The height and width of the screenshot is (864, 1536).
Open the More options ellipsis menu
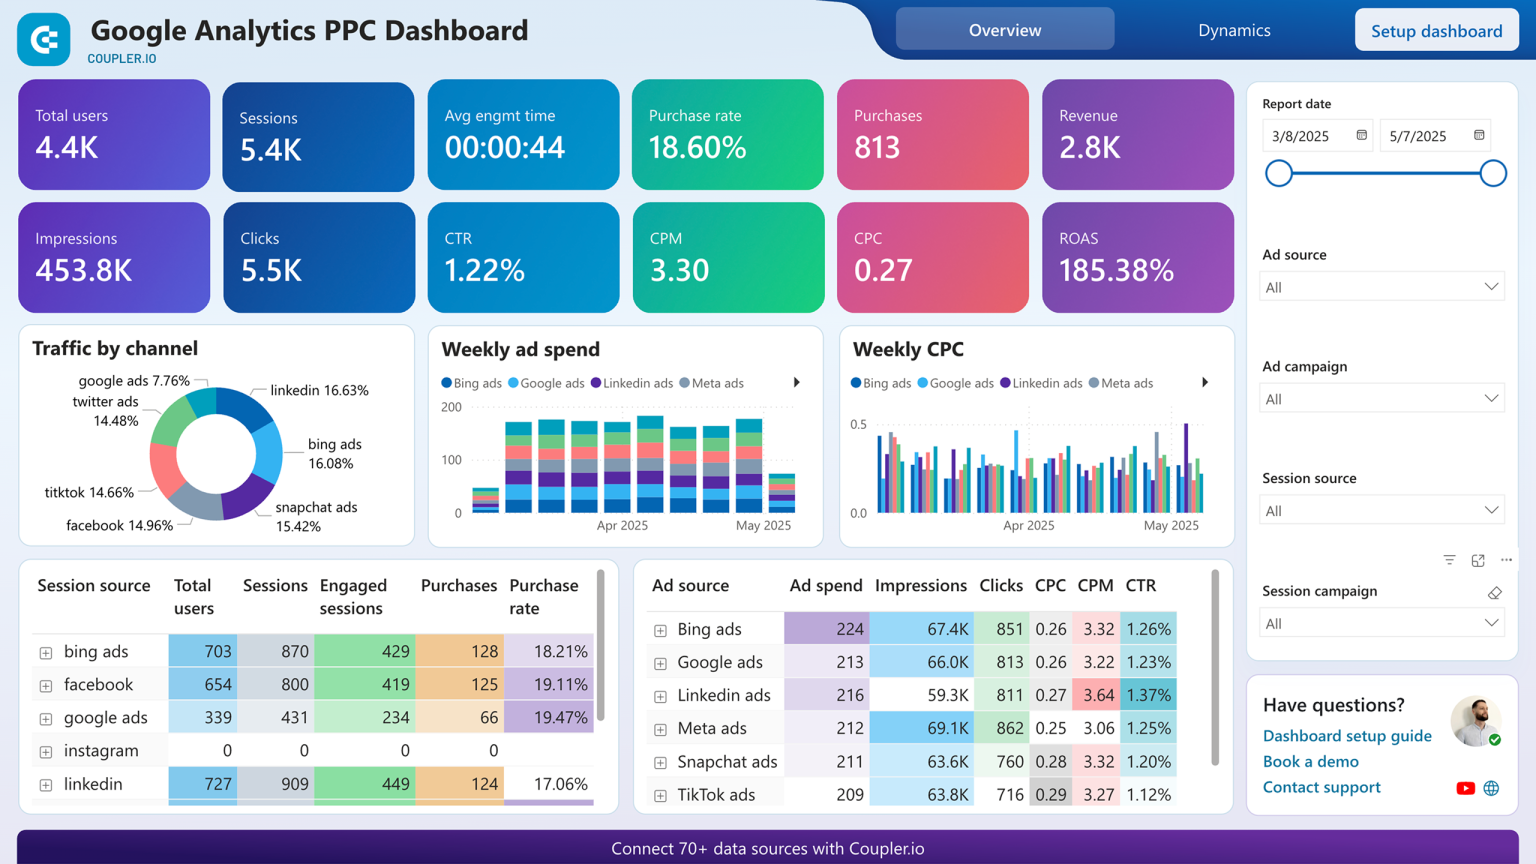tap(1507, 561)
